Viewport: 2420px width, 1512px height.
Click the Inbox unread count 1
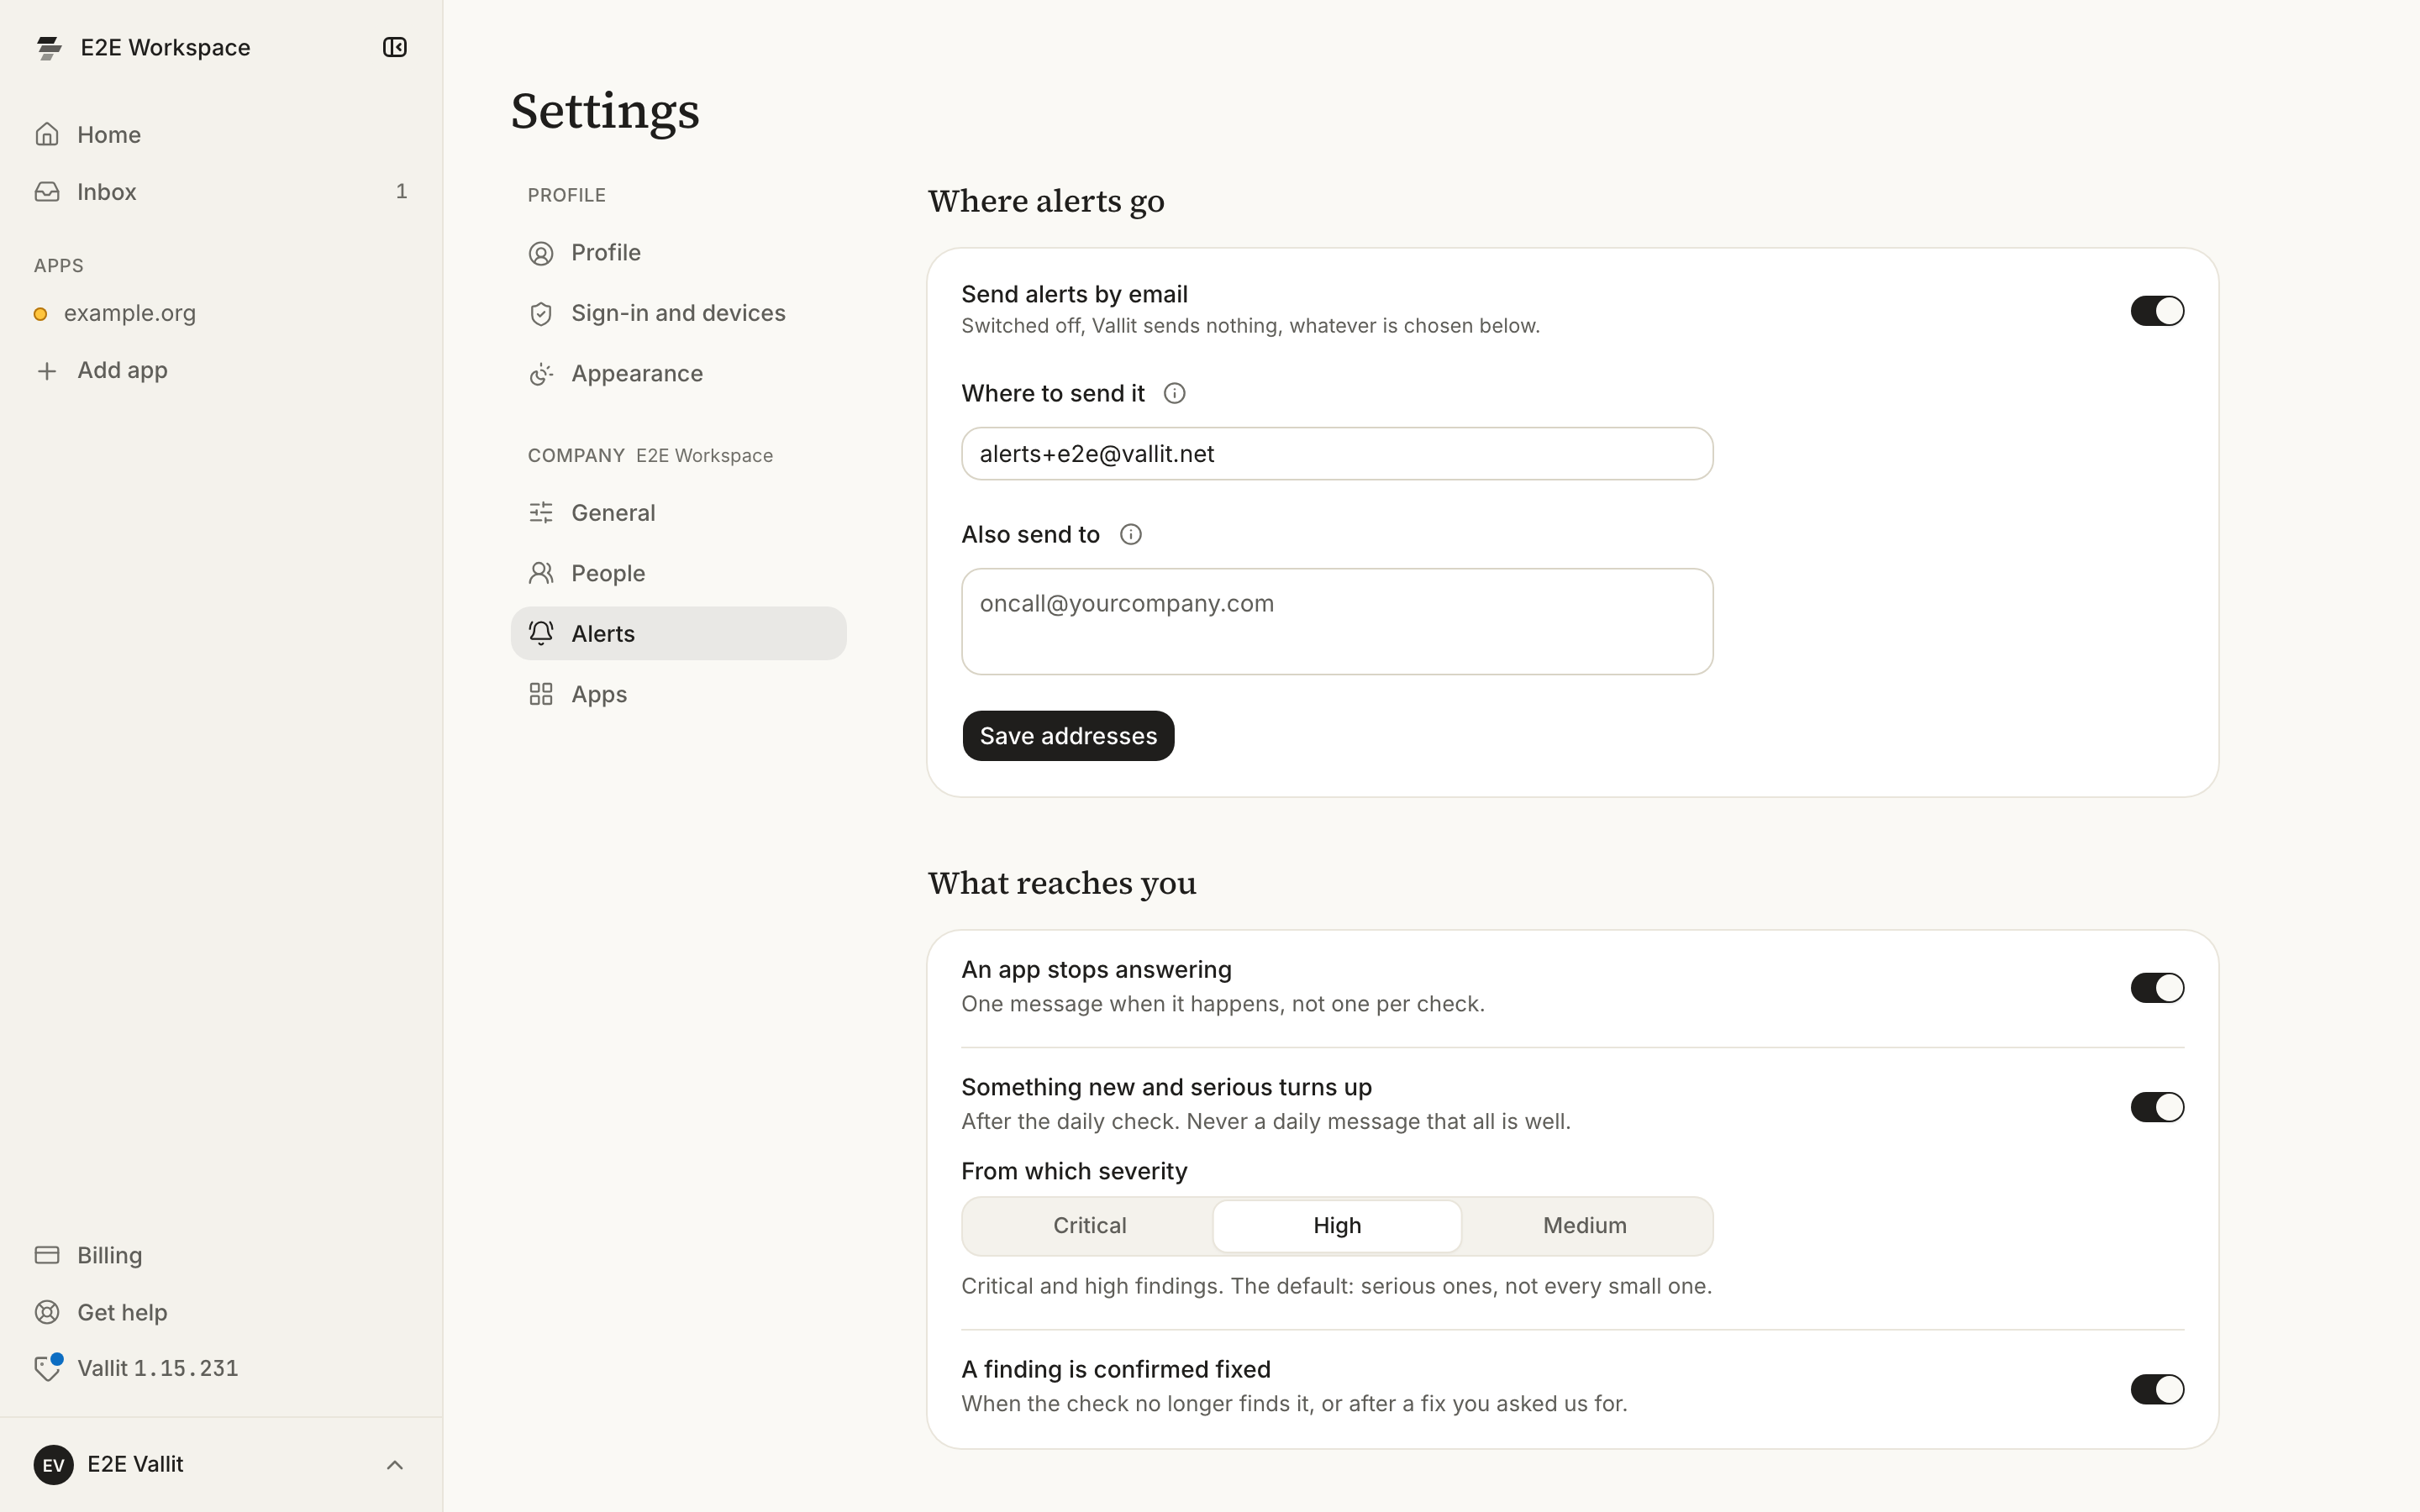point(401,191)
